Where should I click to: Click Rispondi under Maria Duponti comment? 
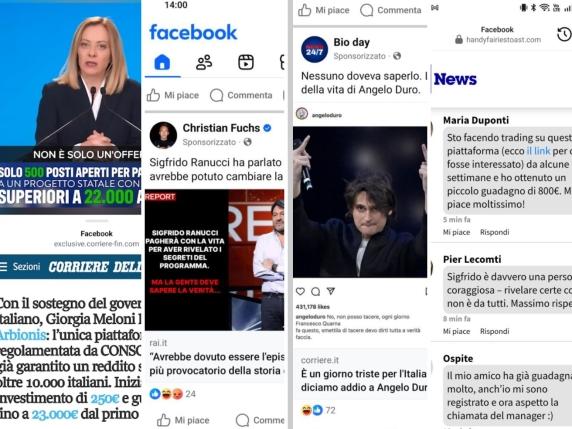[x=495, y=232]
